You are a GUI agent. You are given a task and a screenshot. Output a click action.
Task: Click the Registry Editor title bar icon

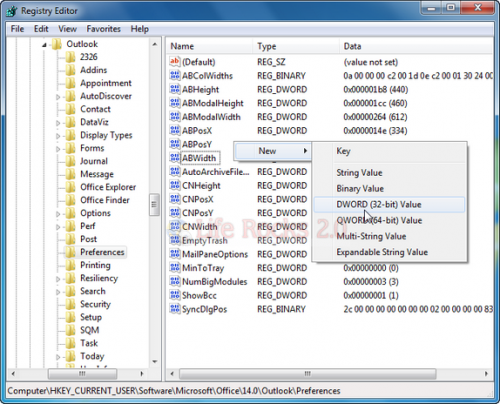12,11
